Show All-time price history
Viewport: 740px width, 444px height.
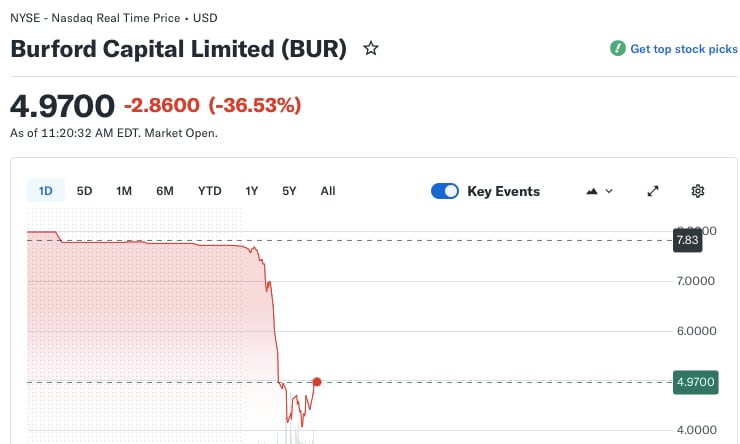point(328,191)
